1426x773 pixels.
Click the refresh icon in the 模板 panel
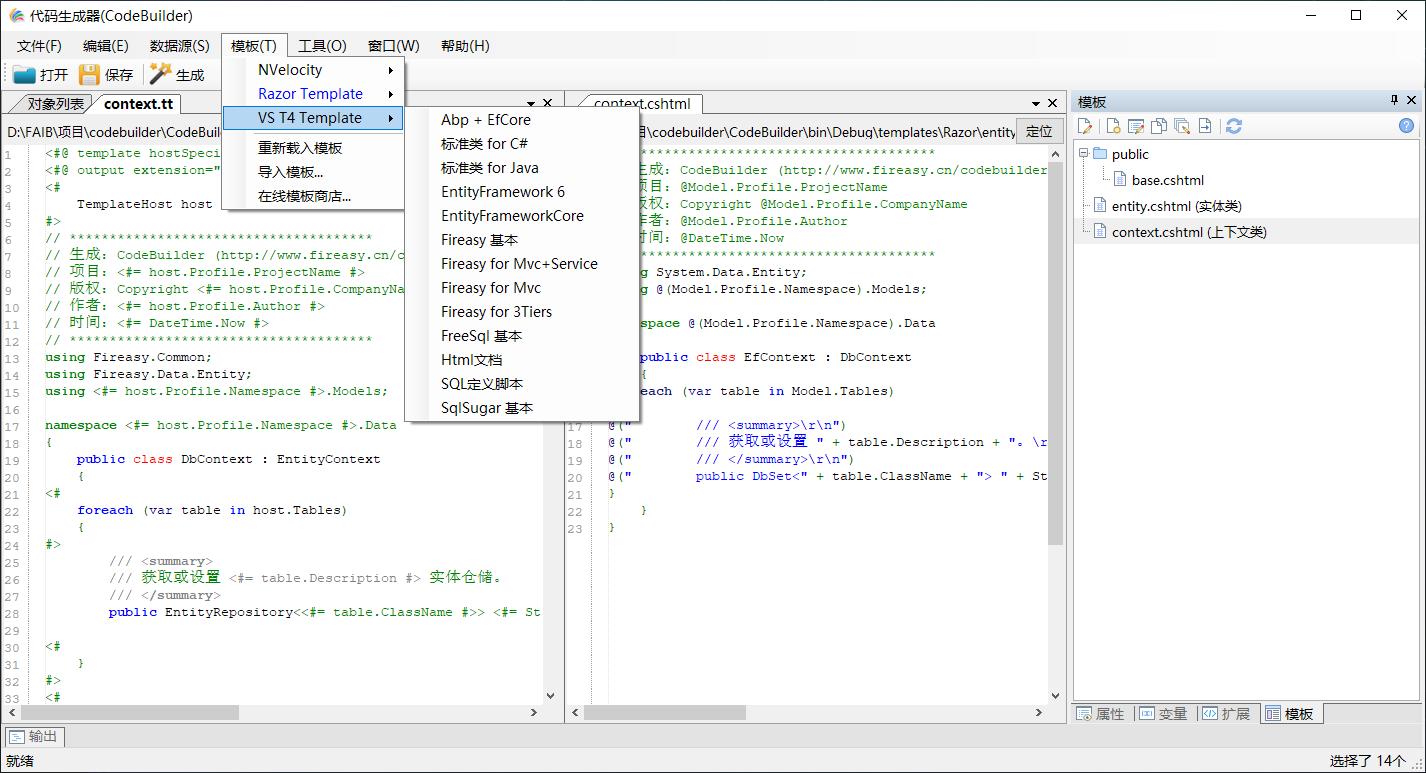tap(1234, 126)
